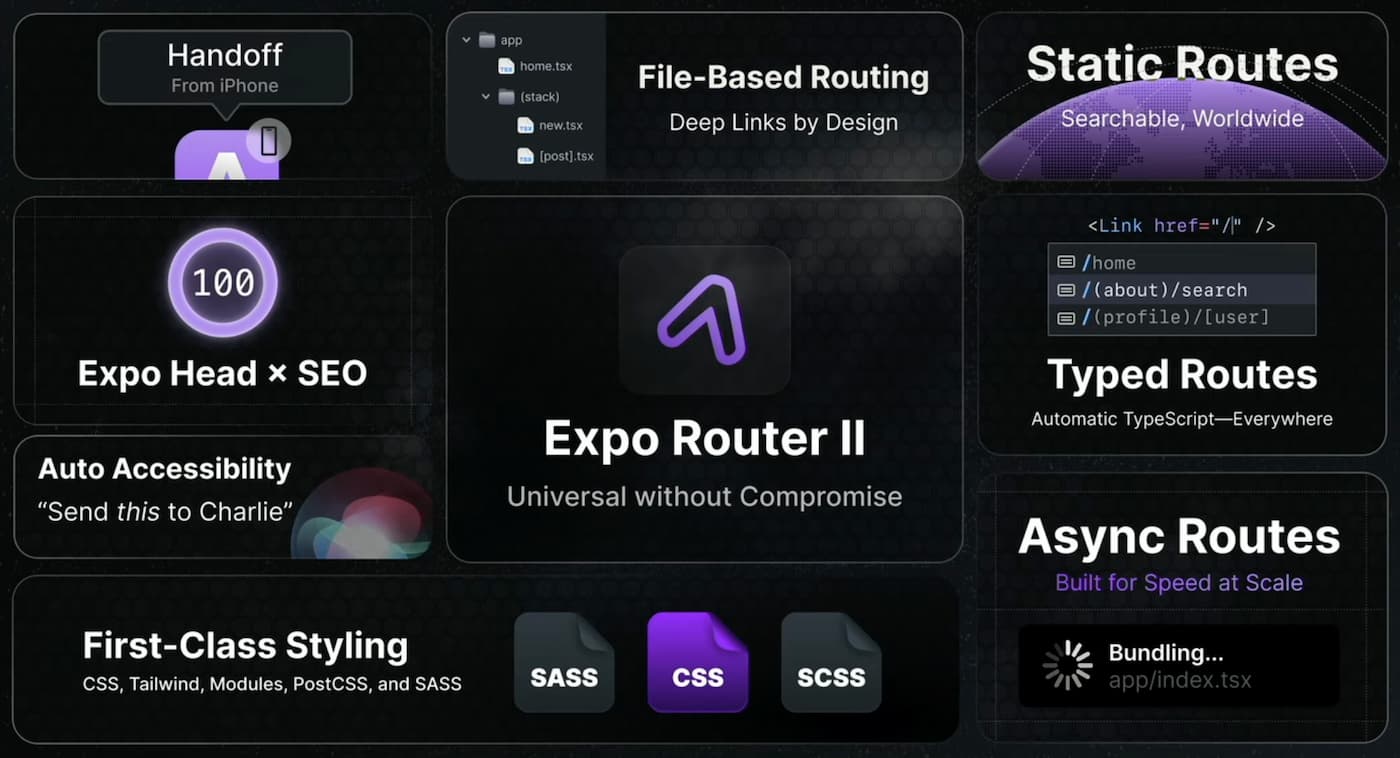Open home.tsx in the file tree
Screen dimensions: 1400x758
click(x=537, y=66)
